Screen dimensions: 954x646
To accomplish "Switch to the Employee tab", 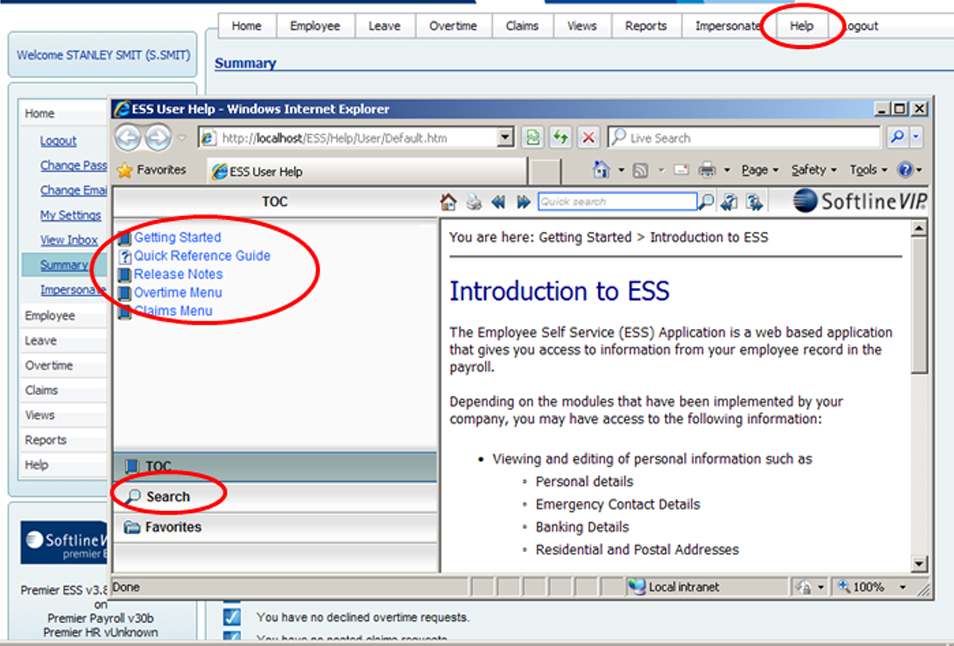I will tap(315, 26).
